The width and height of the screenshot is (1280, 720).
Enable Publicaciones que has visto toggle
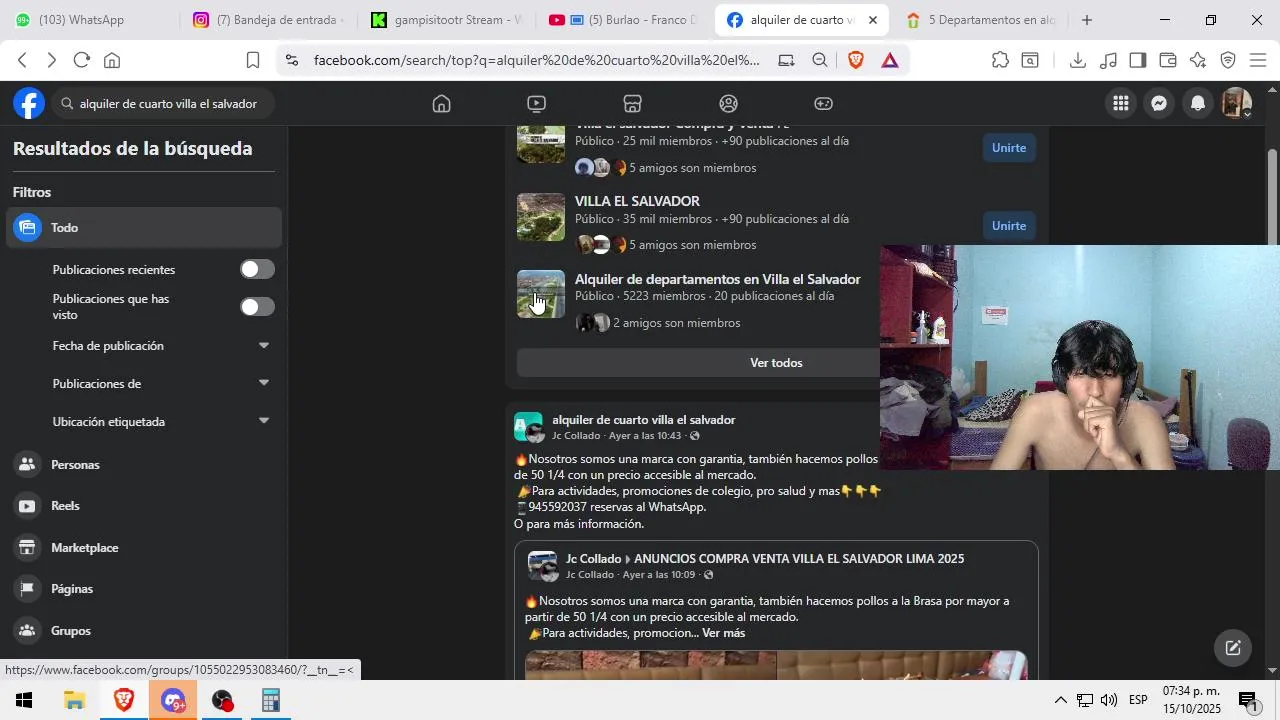pyautogui.click(x=257, y=307)
